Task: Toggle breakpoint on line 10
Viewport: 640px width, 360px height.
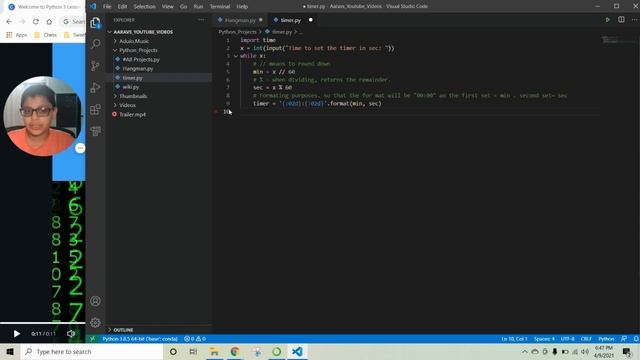Action: [216, 111]
